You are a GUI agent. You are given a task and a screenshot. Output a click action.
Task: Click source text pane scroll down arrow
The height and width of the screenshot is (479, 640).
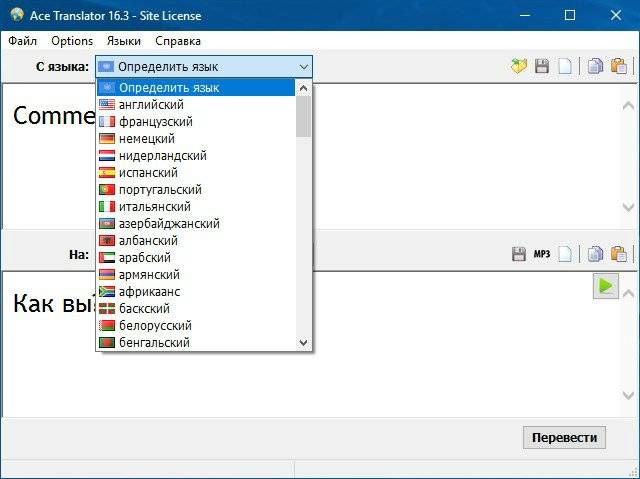click(x=628, y=207)
